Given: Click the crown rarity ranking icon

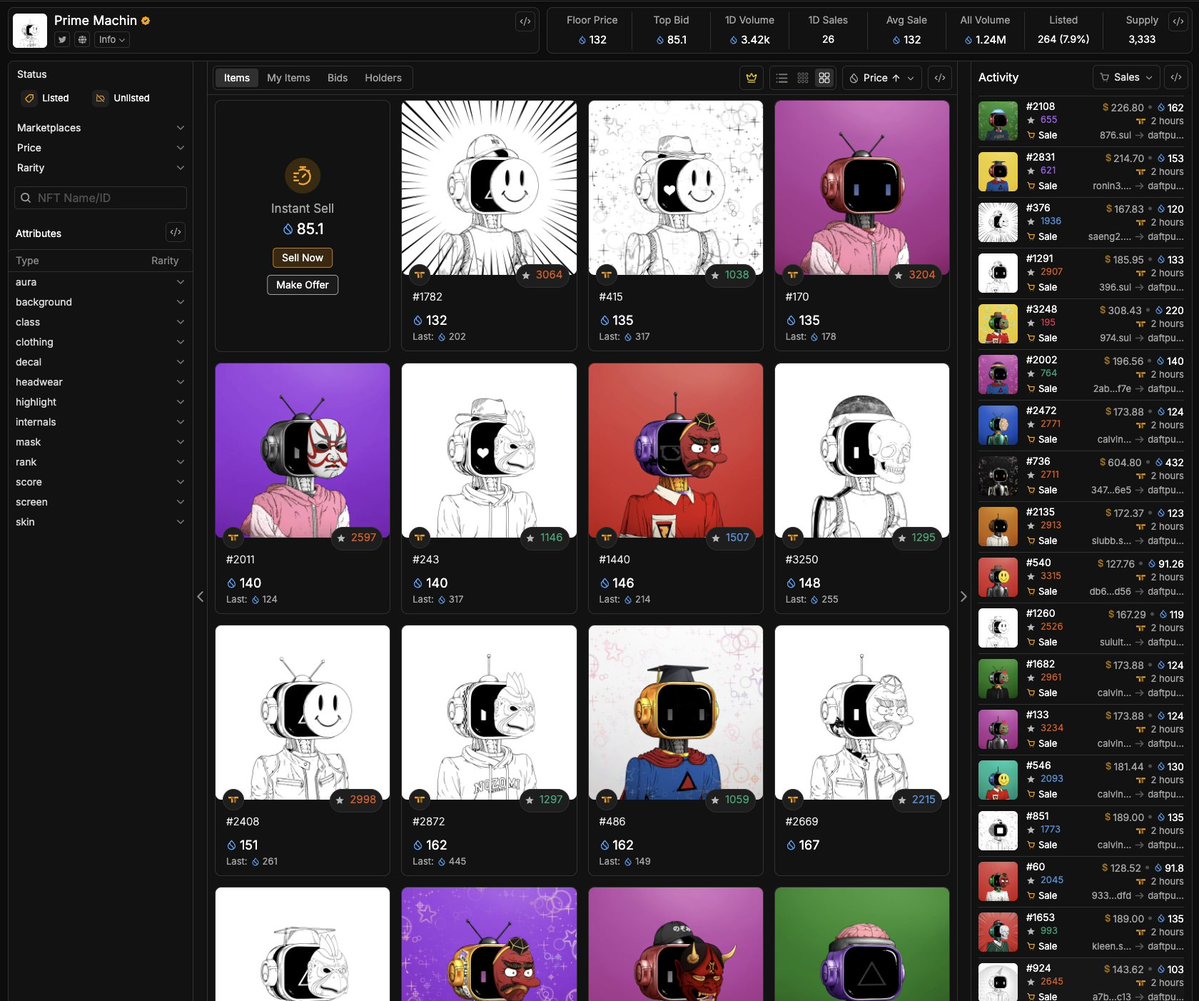Looking at the screenshot, I should coord(752,78).
